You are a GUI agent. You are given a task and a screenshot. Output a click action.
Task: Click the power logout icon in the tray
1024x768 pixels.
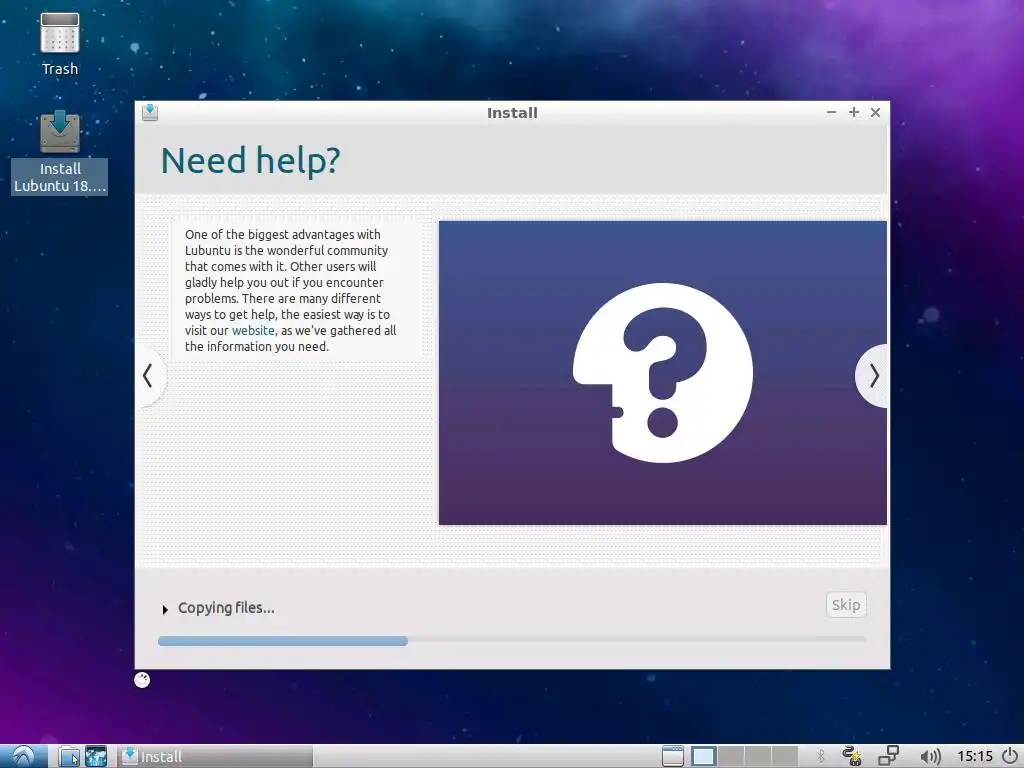[1010, 756]
